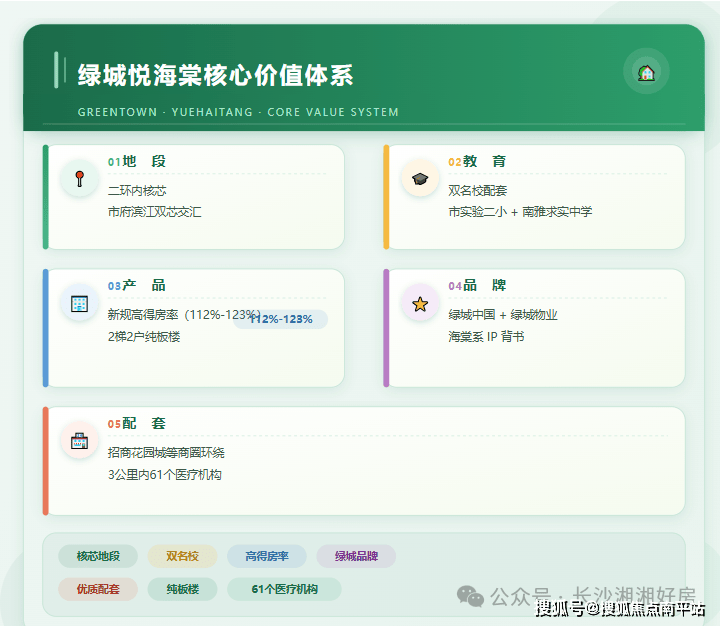Select the 双名校 tag
720x626 pixels.
pos(182,556)
